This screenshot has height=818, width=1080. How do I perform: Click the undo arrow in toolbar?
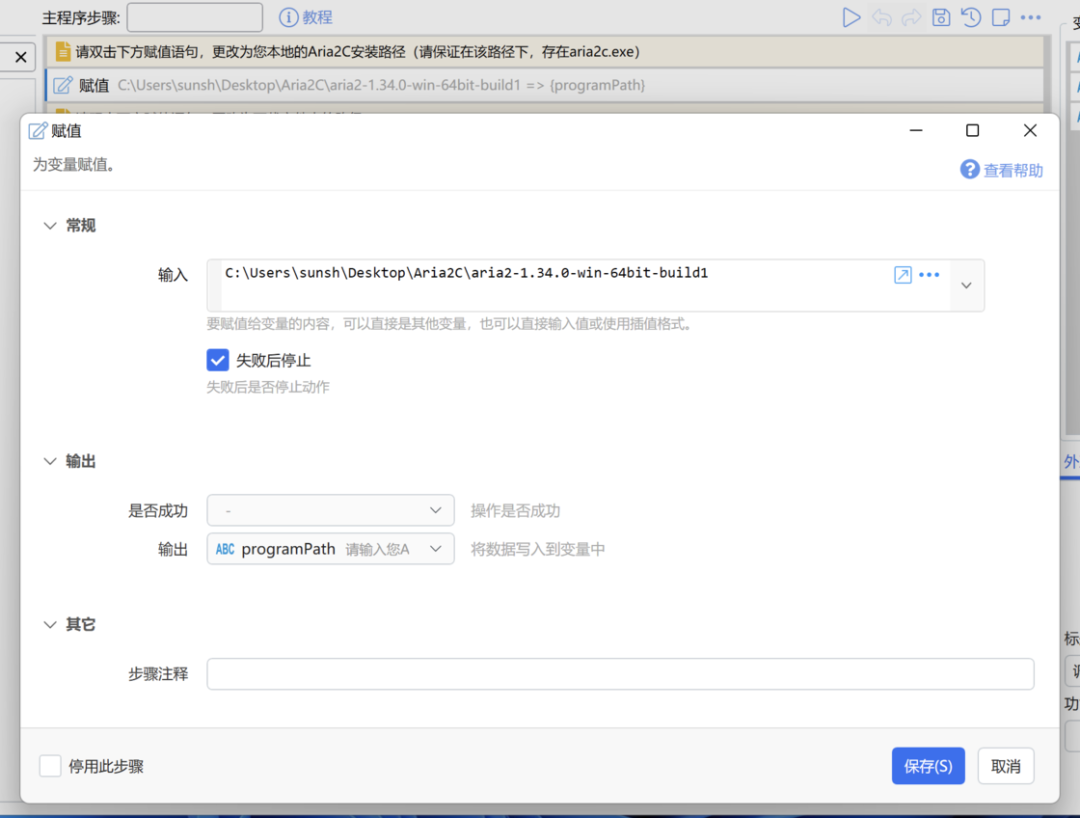(882, 17)
